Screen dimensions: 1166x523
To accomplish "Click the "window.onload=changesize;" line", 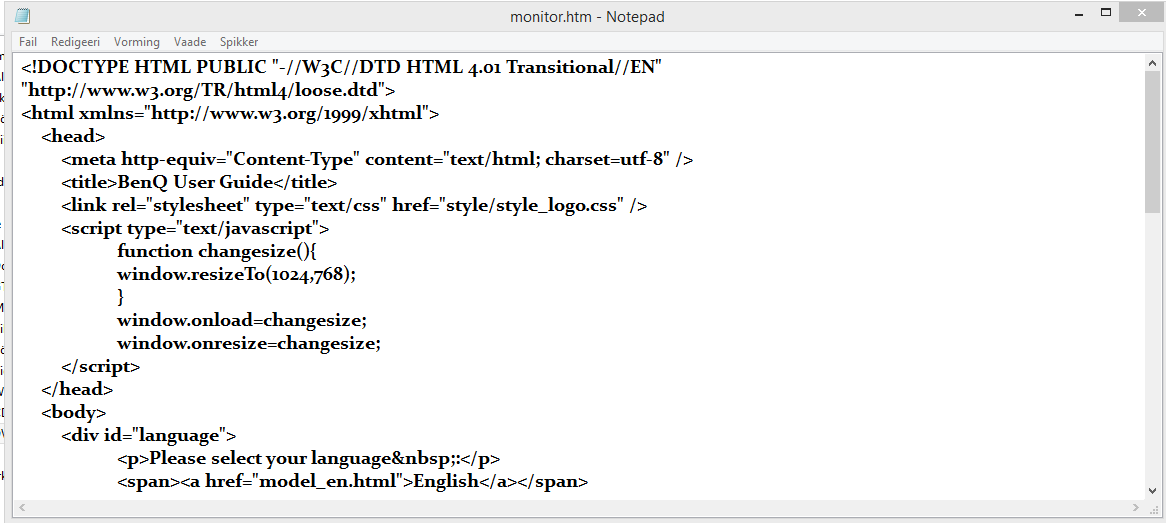I will [x=242, y=320].
